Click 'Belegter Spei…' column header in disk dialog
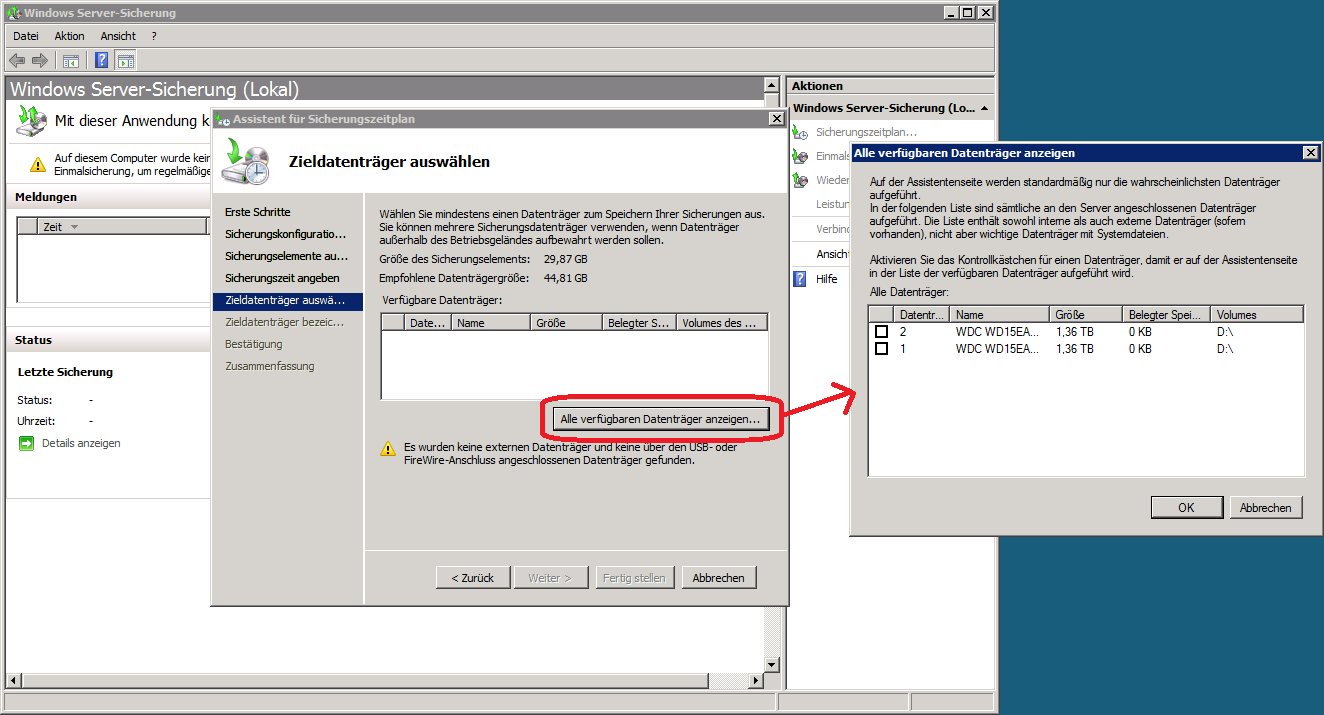The width and height of the screenshot is (1324, 715). point(1165,314)
